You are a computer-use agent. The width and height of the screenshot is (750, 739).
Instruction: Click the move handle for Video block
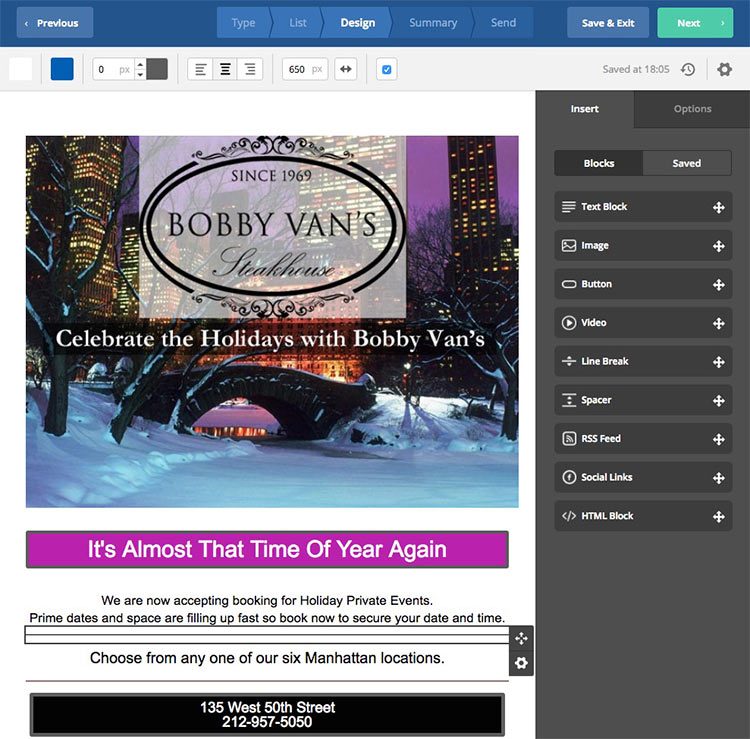(718, 323)
